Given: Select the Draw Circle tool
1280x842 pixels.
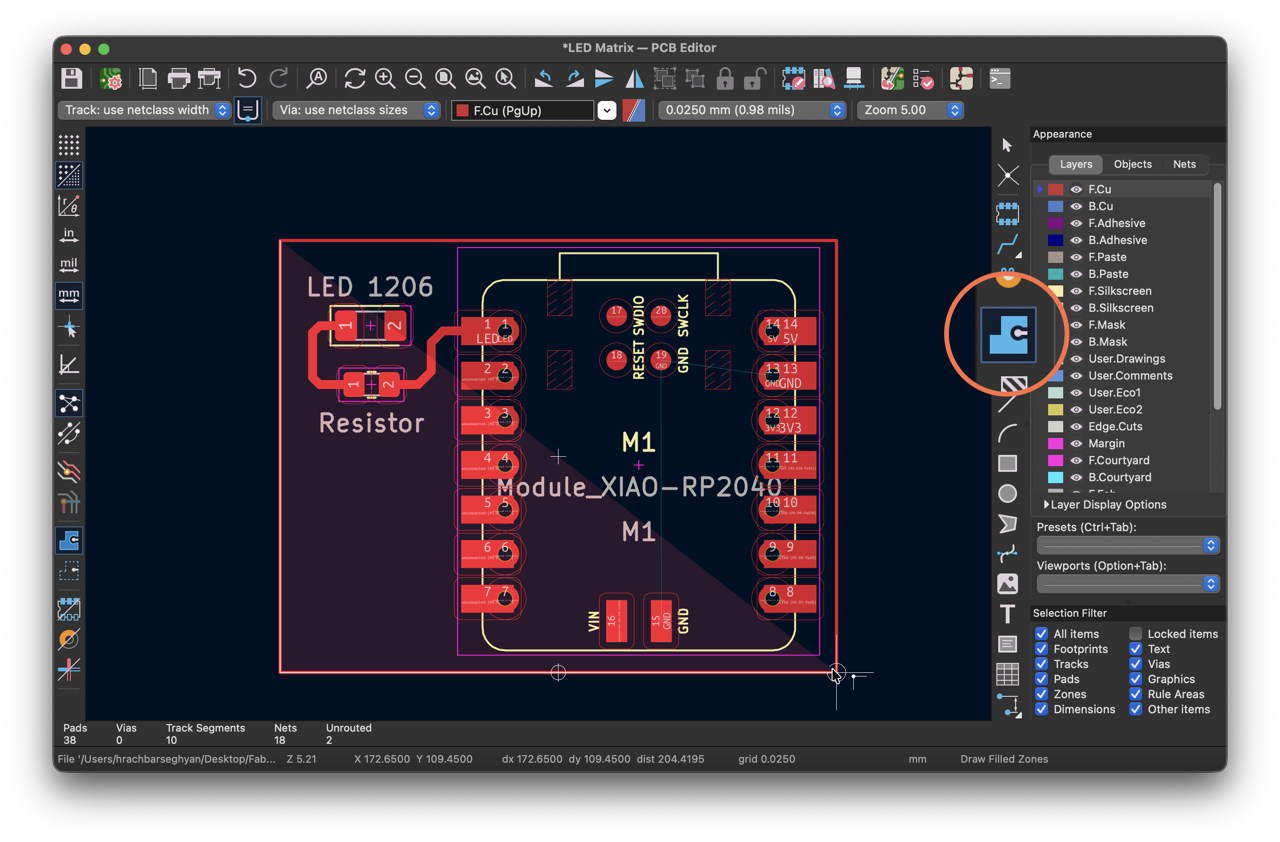Looking at the screenshot, I should click(x=1007, y=493).
